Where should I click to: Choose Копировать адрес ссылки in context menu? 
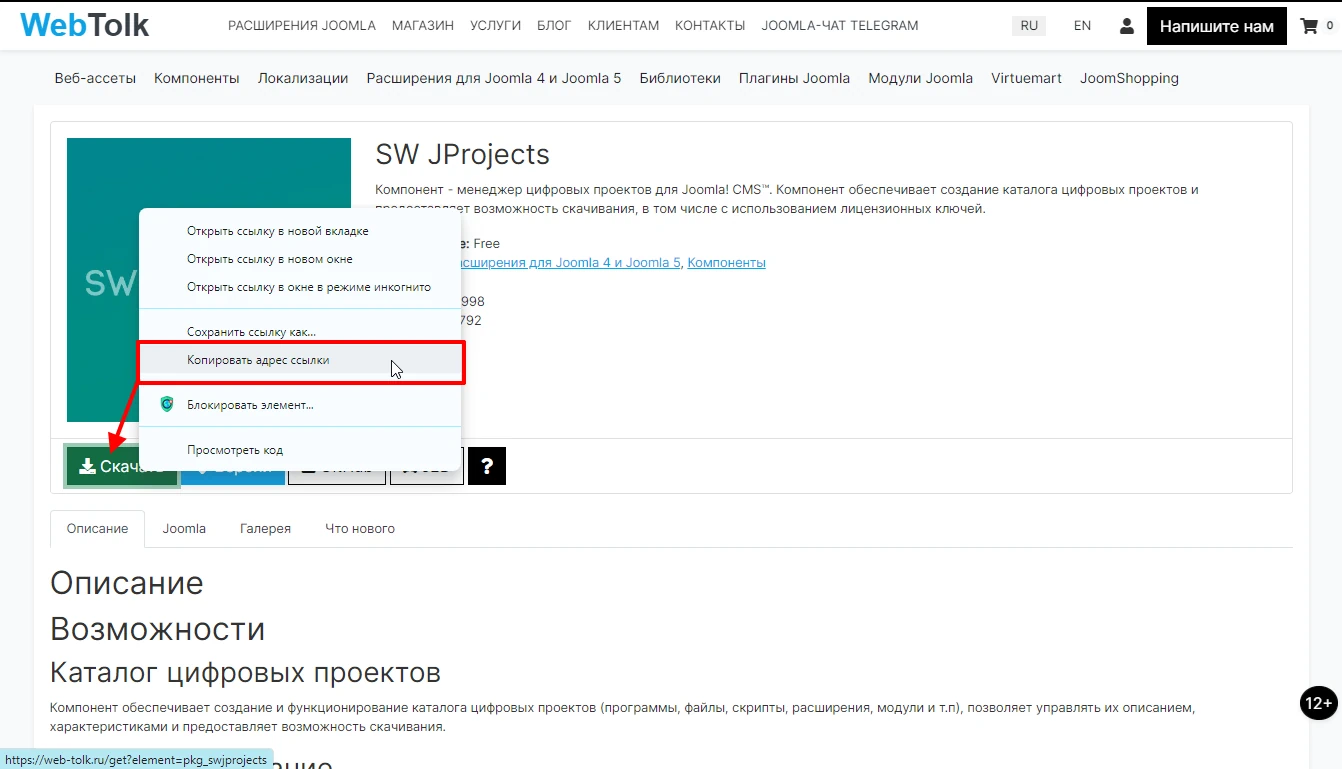(301, 360)
